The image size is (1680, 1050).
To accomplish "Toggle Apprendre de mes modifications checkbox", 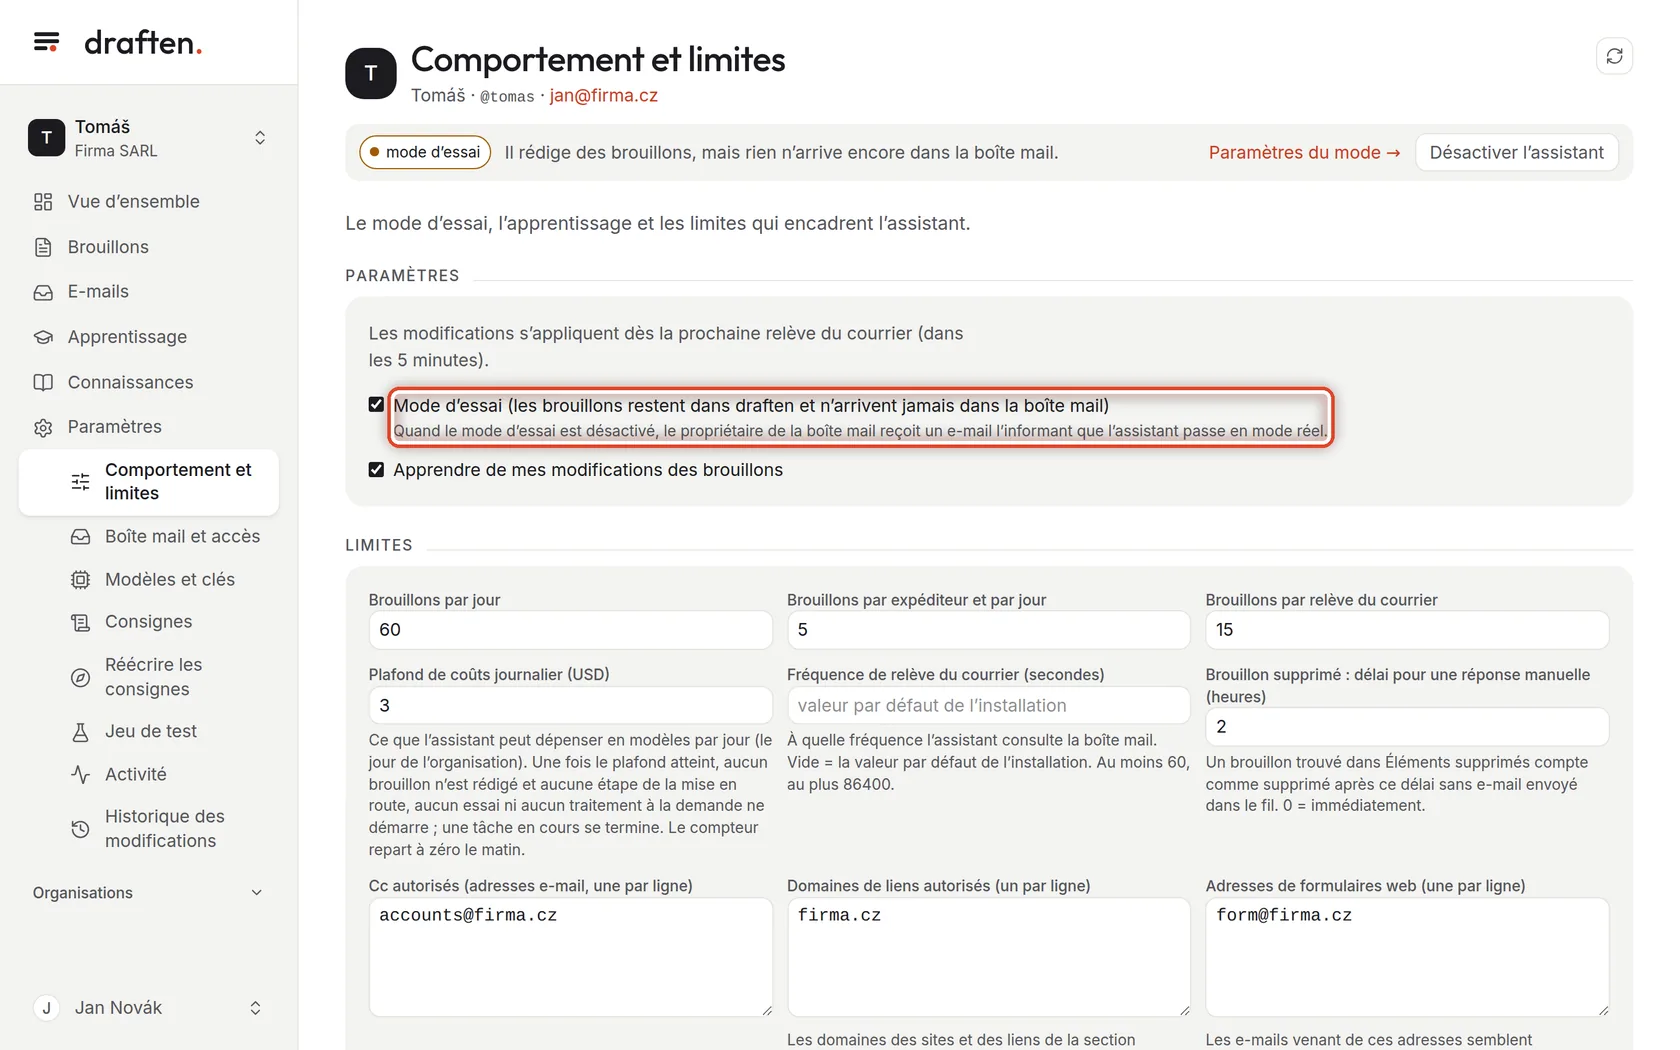I will 376,470.
